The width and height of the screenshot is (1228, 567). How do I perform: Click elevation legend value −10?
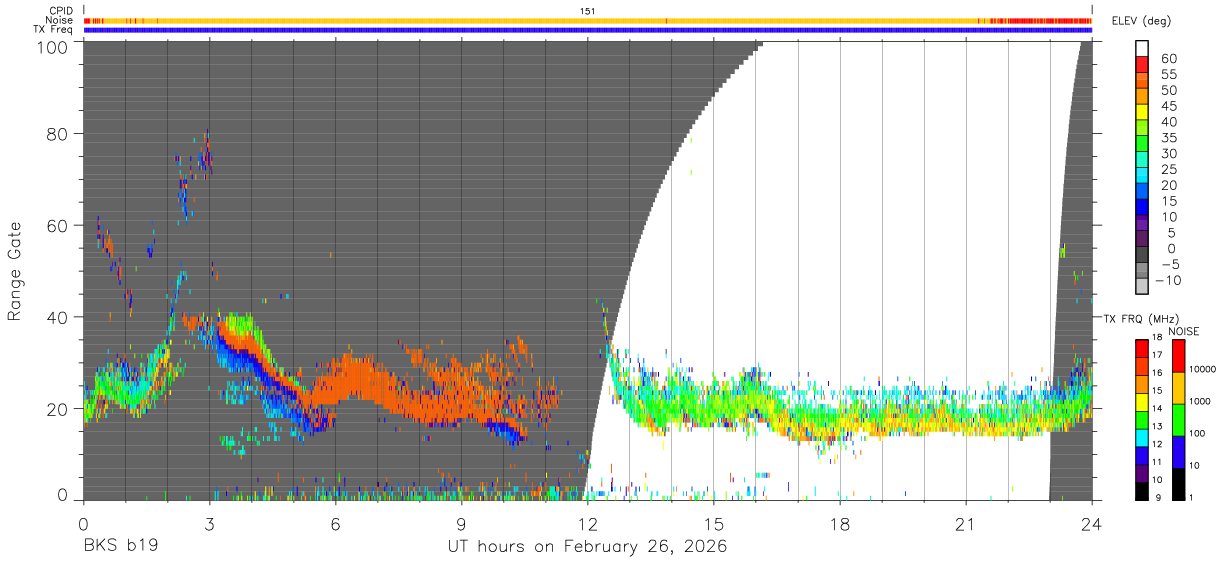pos(1166,280)
